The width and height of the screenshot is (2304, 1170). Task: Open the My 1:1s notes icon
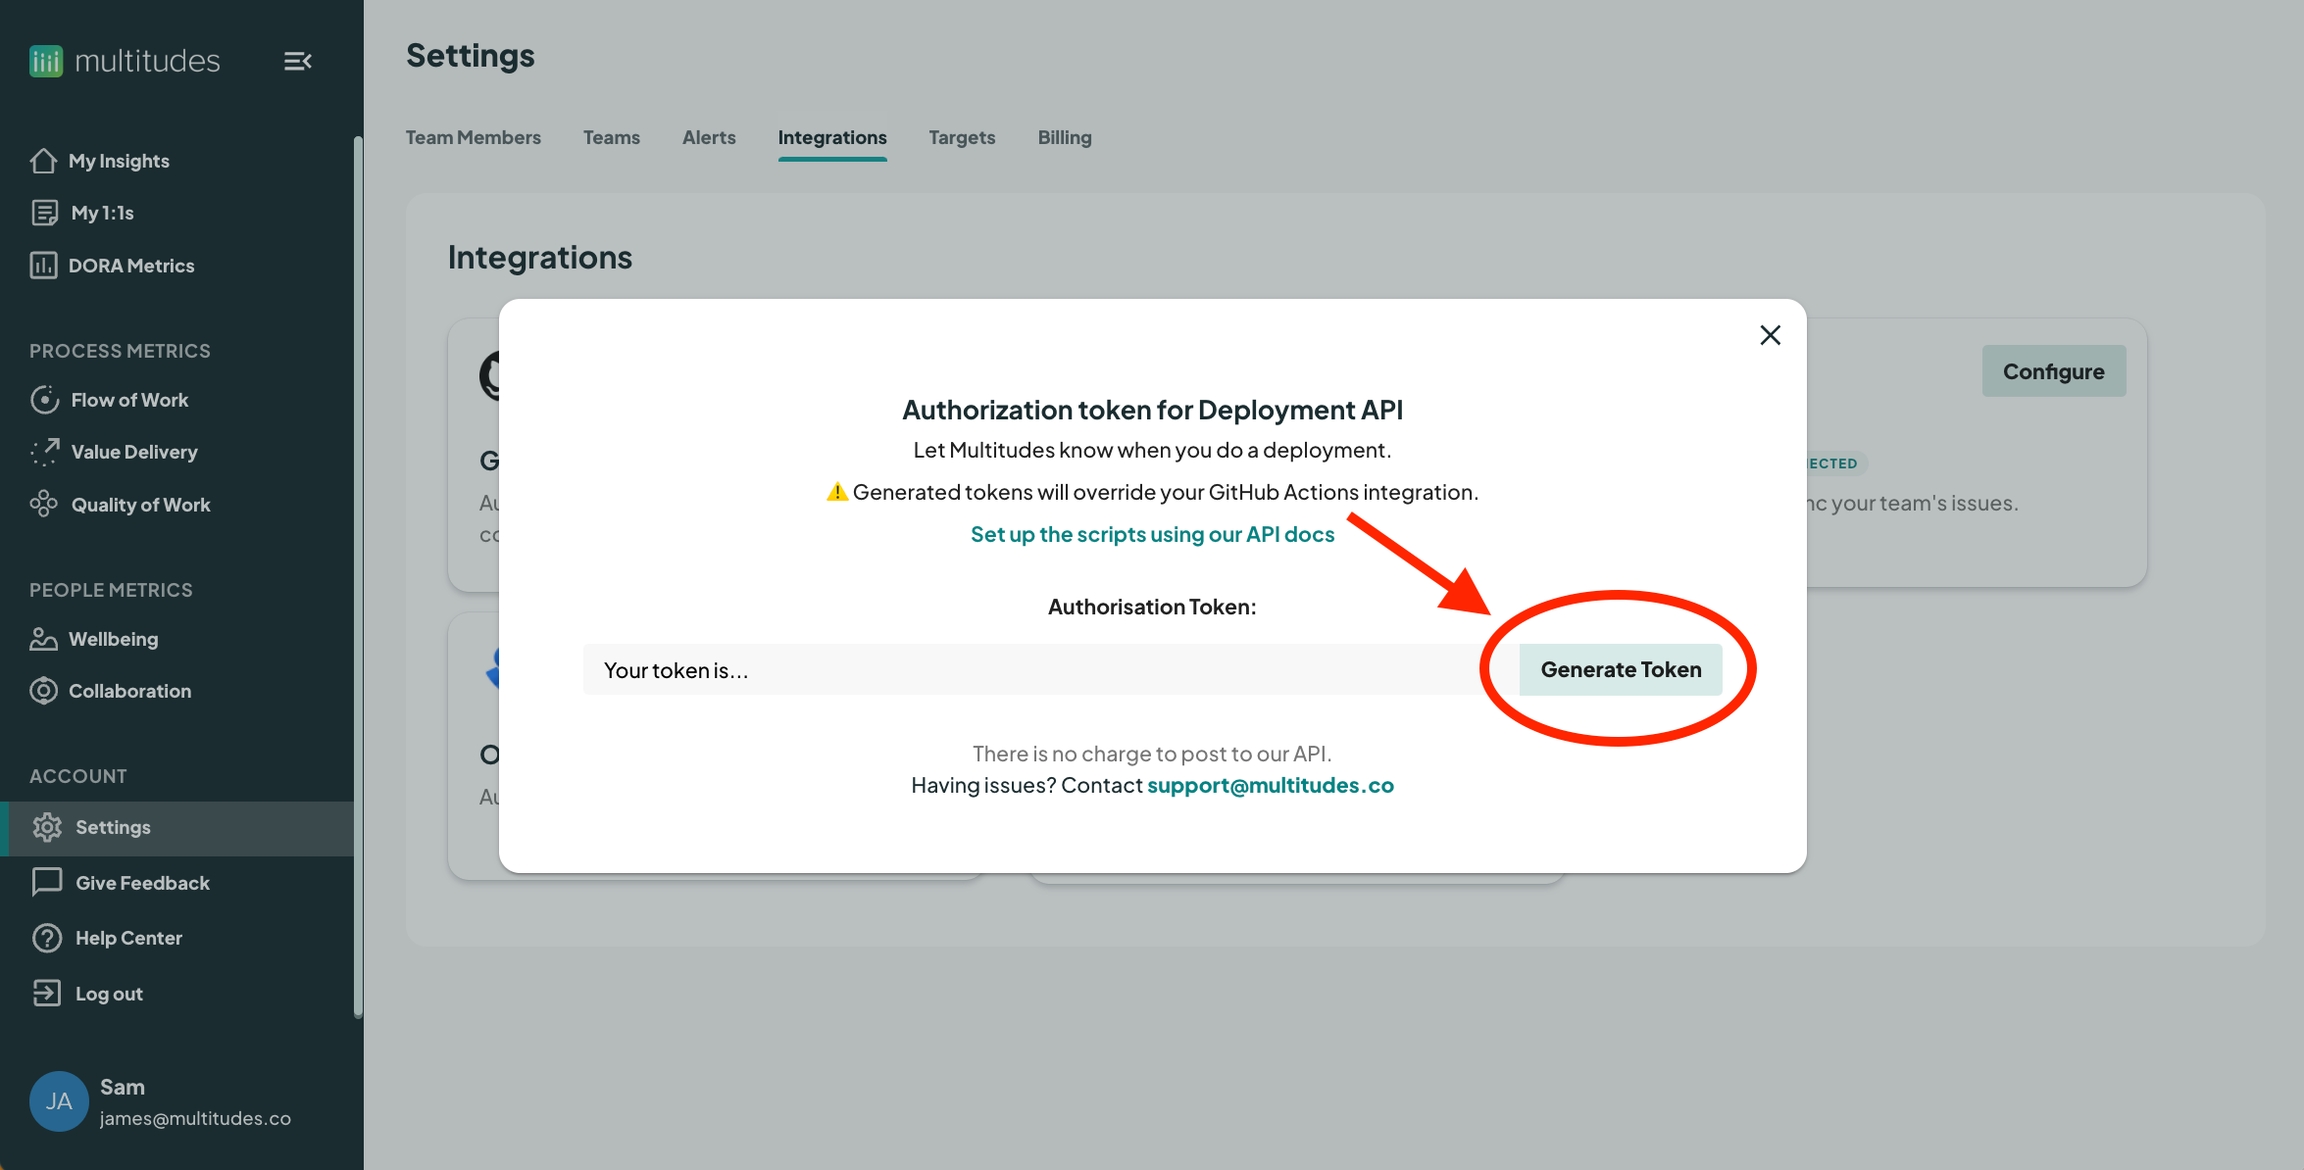[x=44, y=213]
